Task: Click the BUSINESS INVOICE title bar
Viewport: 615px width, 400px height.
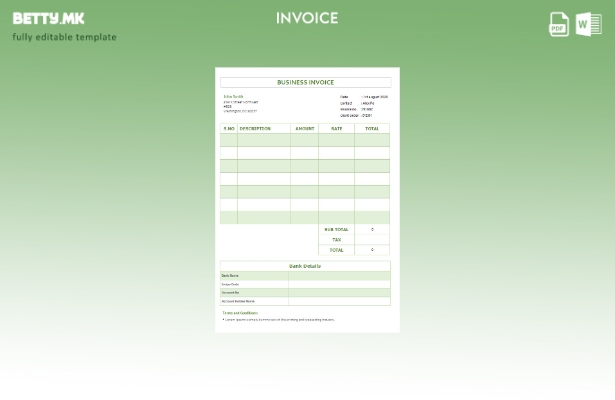Action: (x=305, y=83)
